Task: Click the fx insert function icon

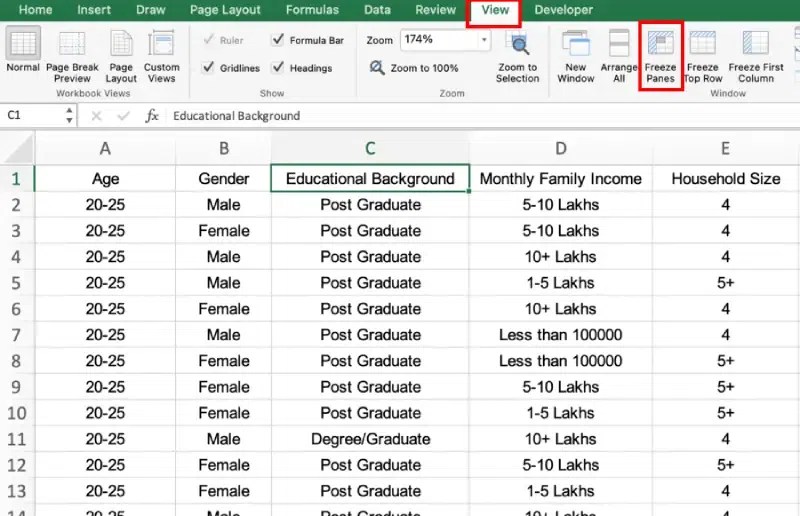Action: (x=152, y=116)
